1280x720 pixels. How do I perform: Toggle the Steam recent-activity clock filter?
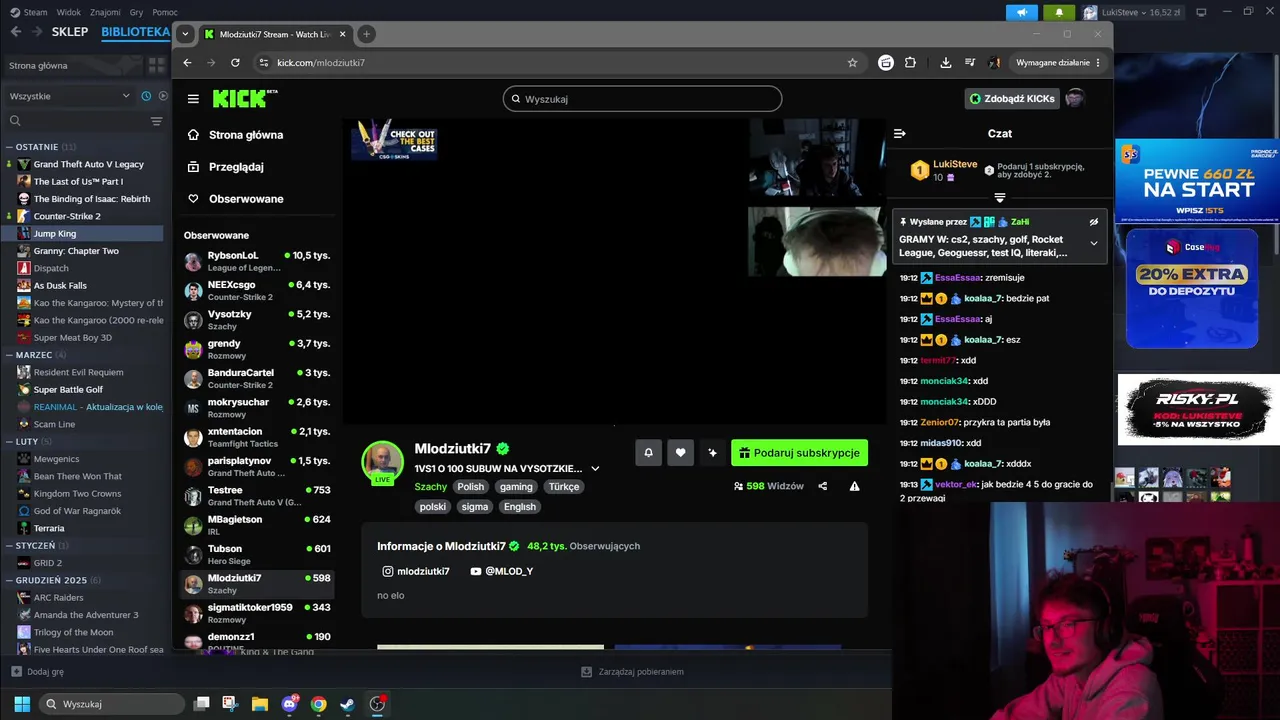(146, 96)
